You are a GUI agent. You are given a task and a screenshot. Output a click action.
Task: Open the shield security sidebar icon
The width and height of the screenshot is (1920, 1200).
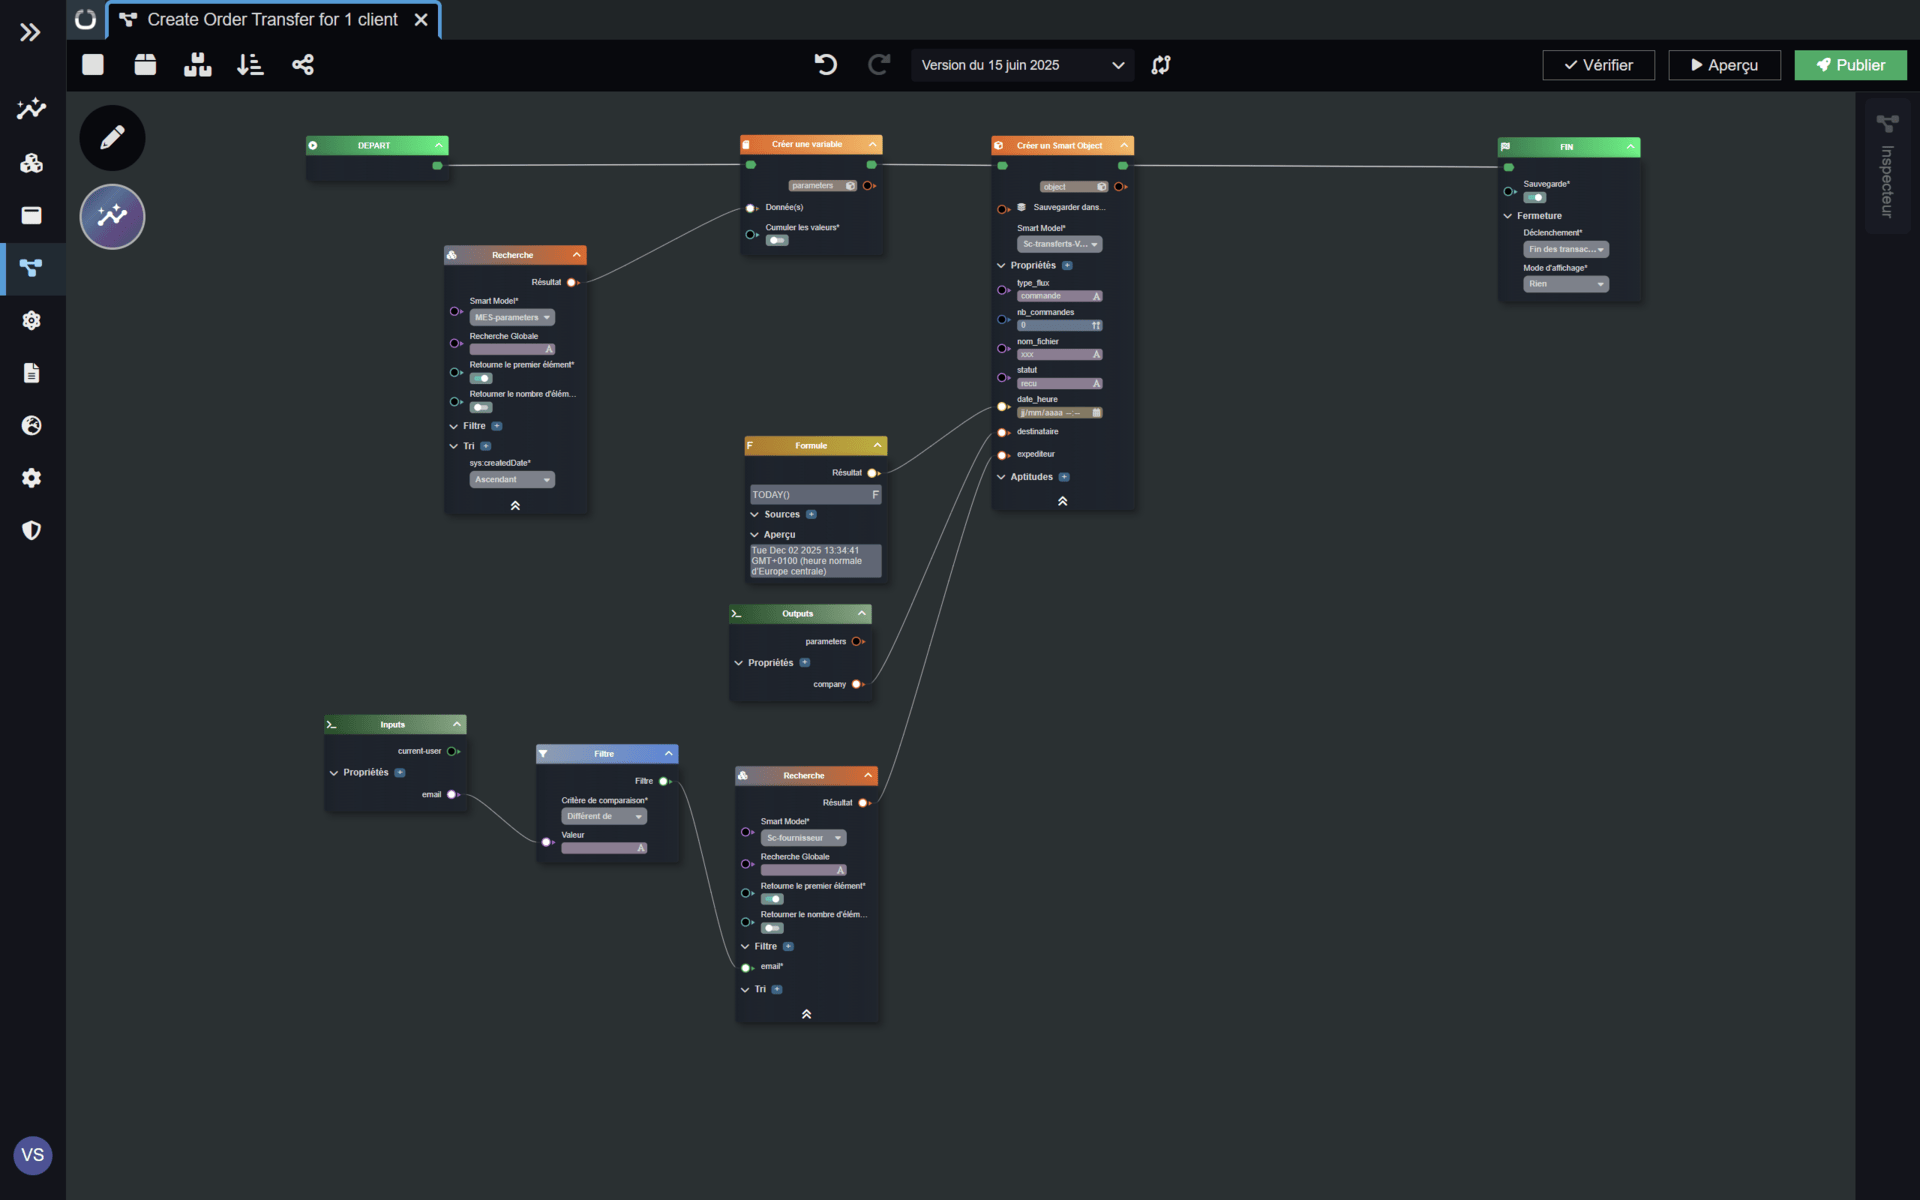[x=31, y=530]
